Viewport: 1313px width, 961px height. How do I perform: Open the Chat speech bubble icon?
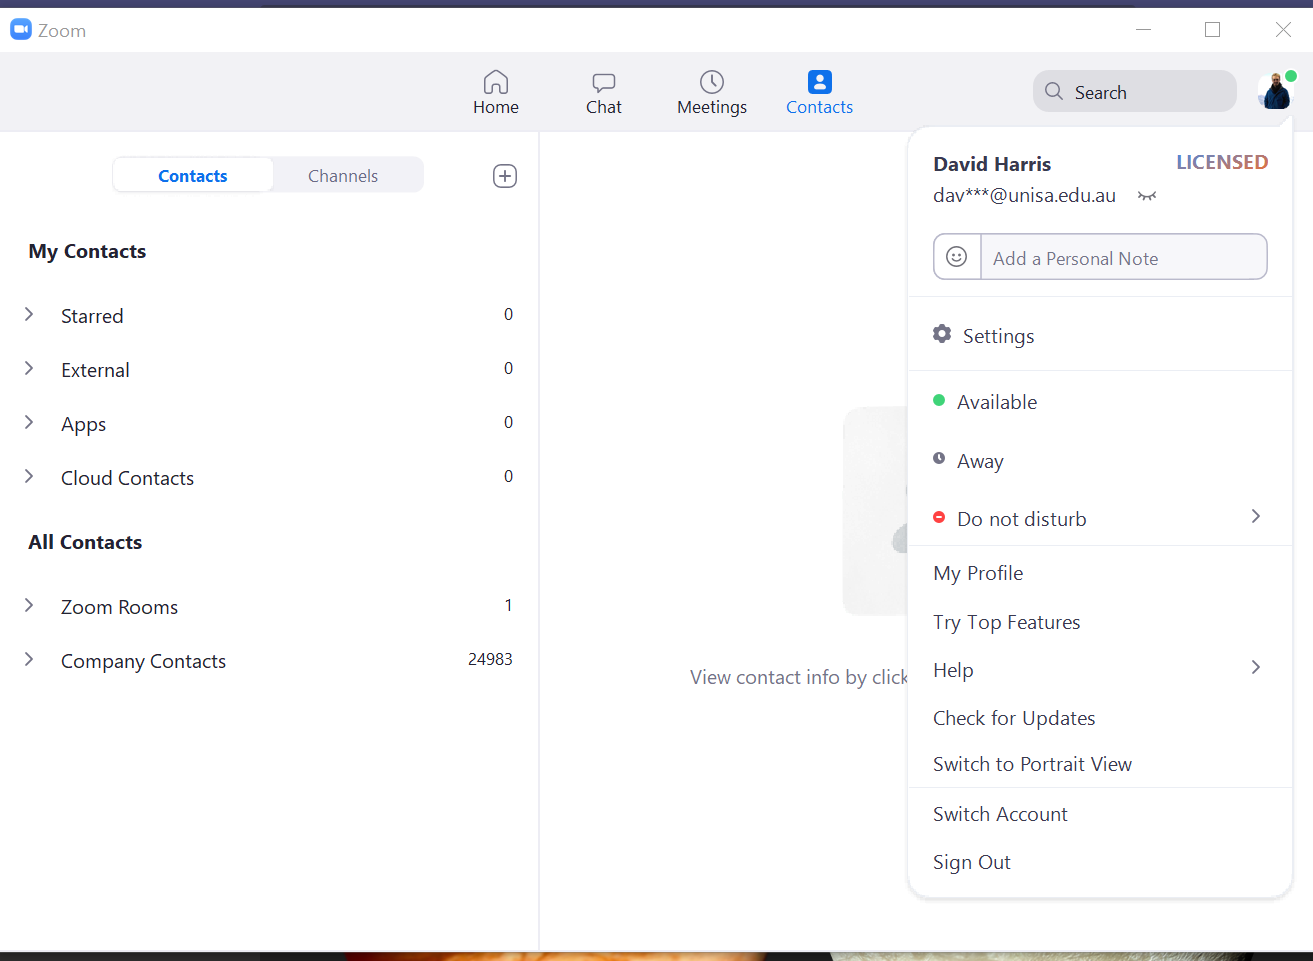pos(604,82)
